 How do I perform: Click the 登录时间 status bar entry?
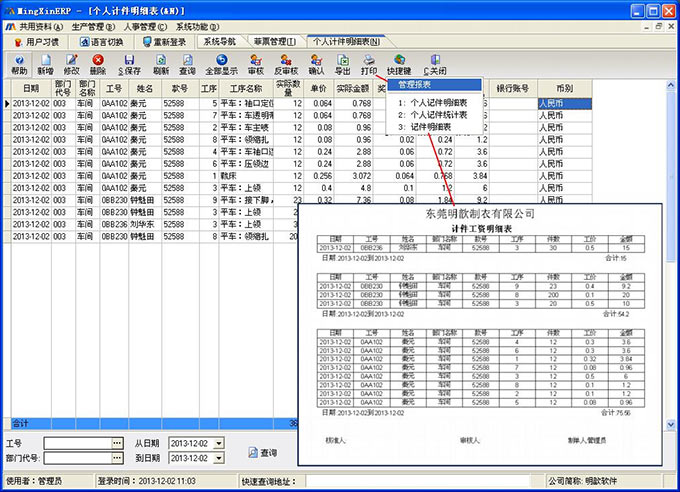tap(147, 481)
